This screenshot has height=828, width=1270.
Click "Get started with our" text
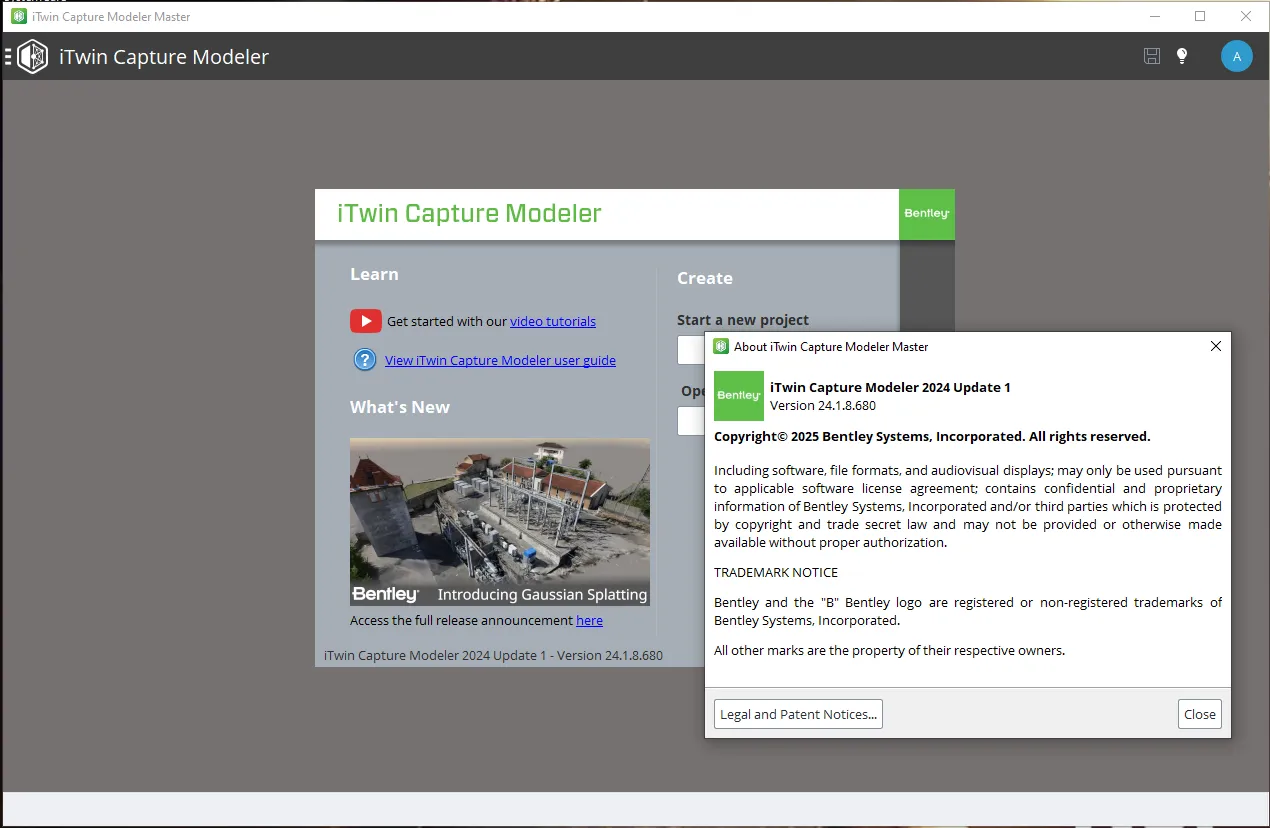click(447, 321)
